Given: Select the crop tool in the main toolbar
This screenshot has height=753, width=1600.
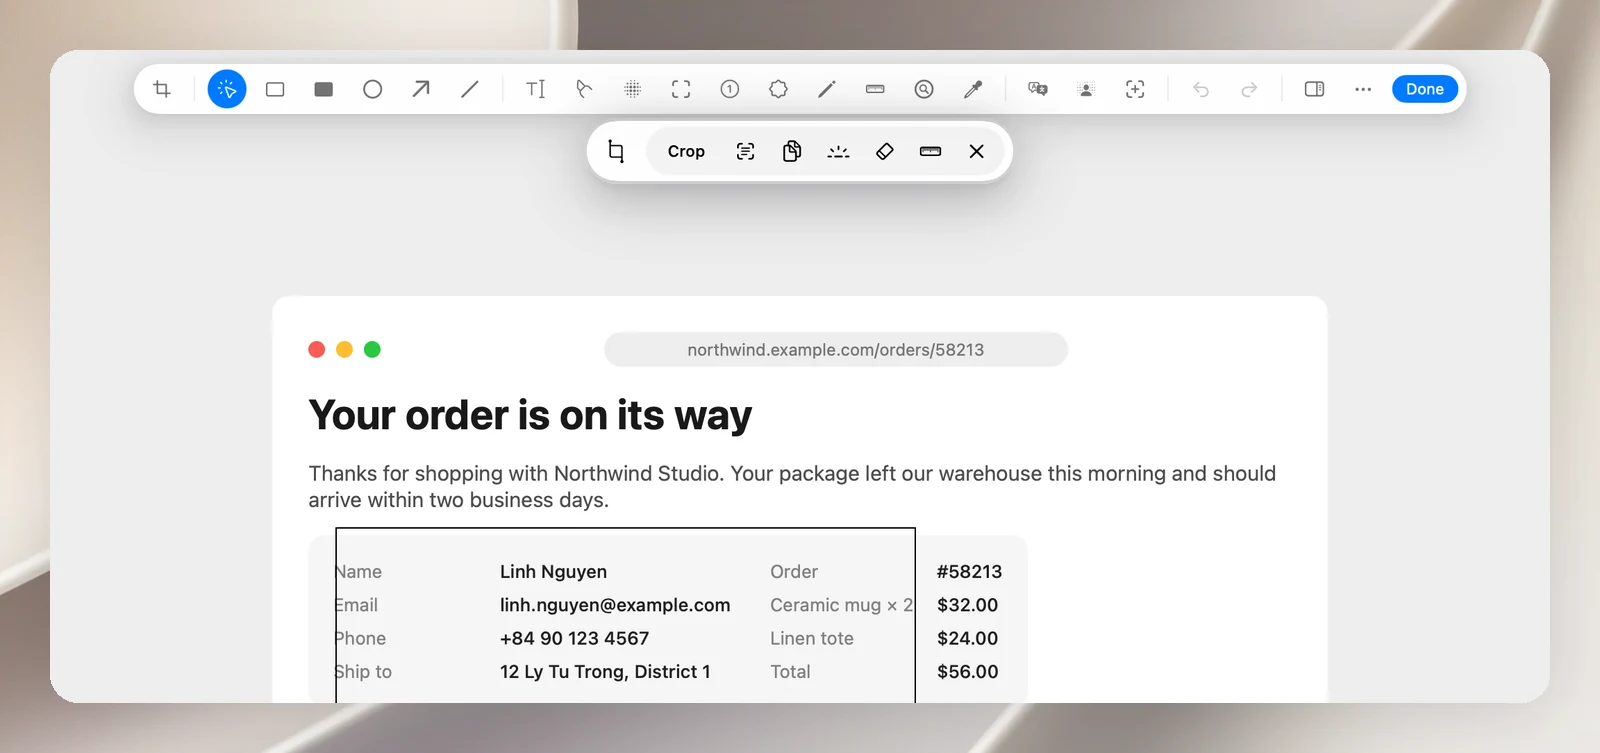Looking at the screenshot, I should 162,89.
